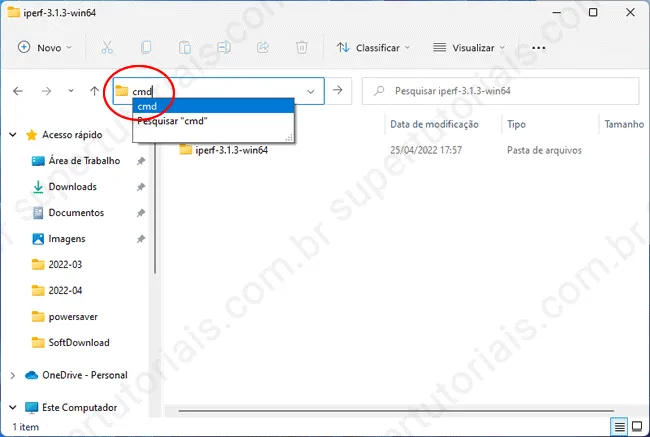The width and height of the screenshot is (650, 437).
Task: Go up one folder level arrow
Action: 94,90
